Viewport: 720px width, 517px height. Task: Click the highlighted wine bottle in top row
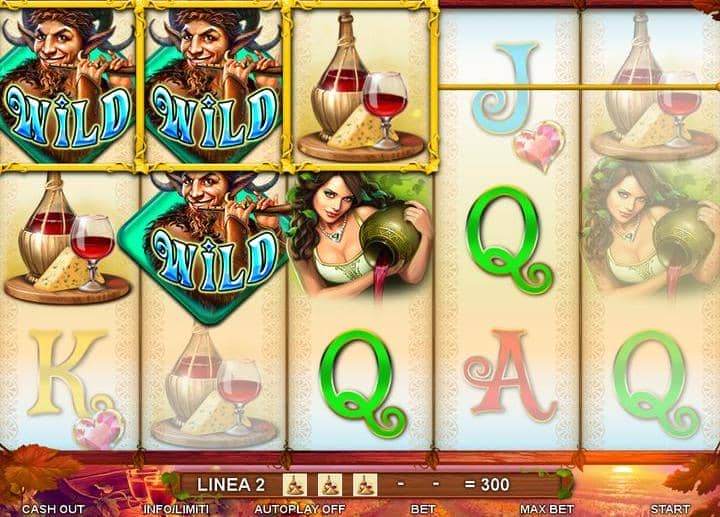pyautogui.click(x=361, y=85)
